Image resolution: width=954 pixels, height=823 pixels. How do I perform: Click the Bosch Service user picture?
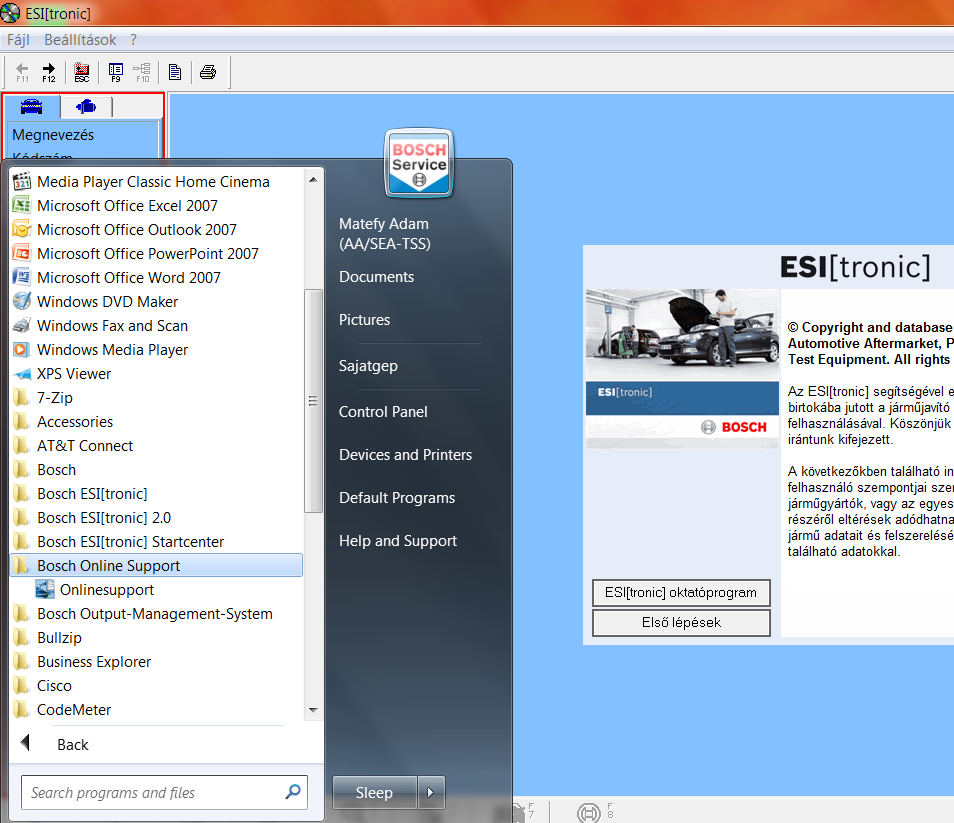pos(419,163)
